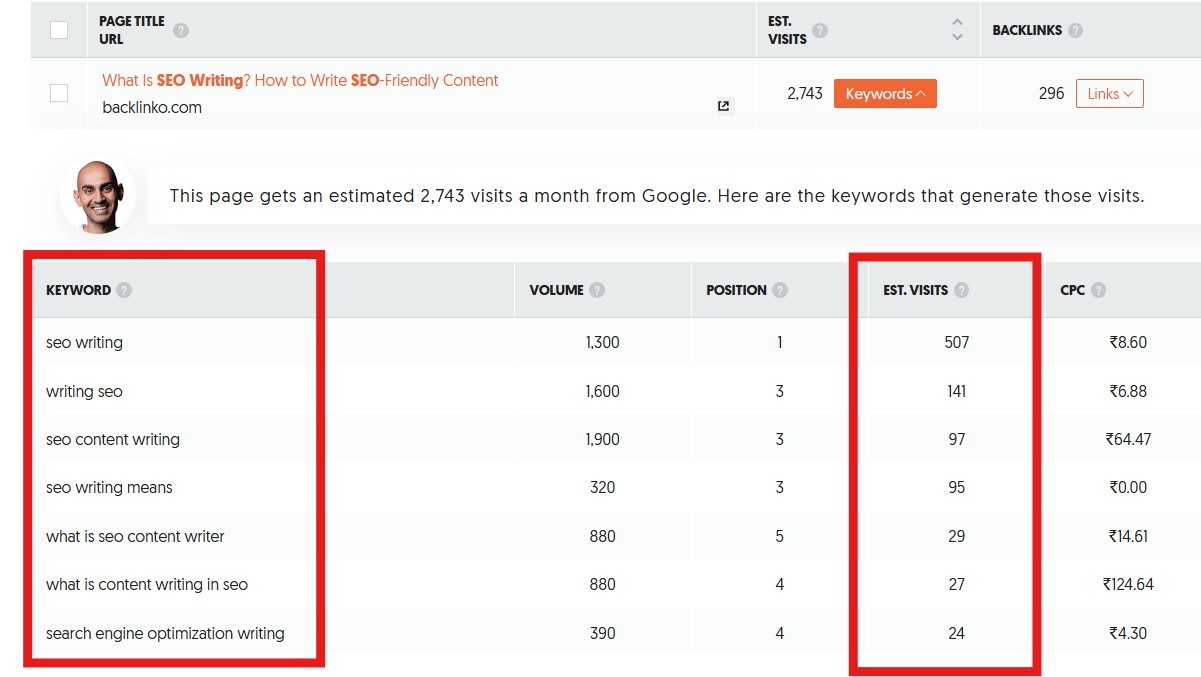1201x677 pixels.
Task: Select 'what is seo content writer' keyword
Action: 135,536
